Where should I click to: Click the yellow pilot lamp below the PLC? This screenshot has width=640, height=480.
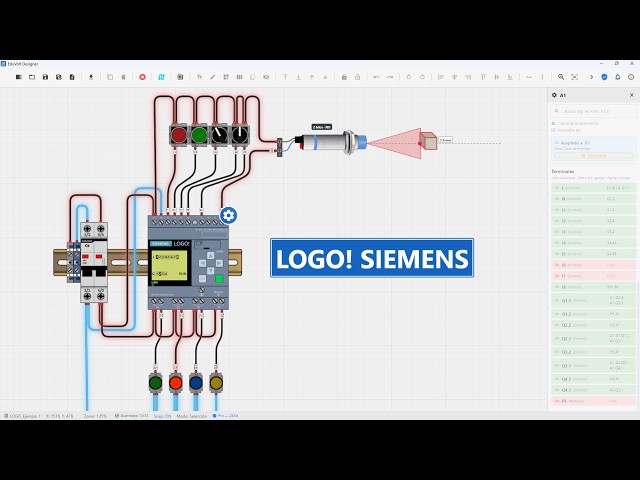216,383
